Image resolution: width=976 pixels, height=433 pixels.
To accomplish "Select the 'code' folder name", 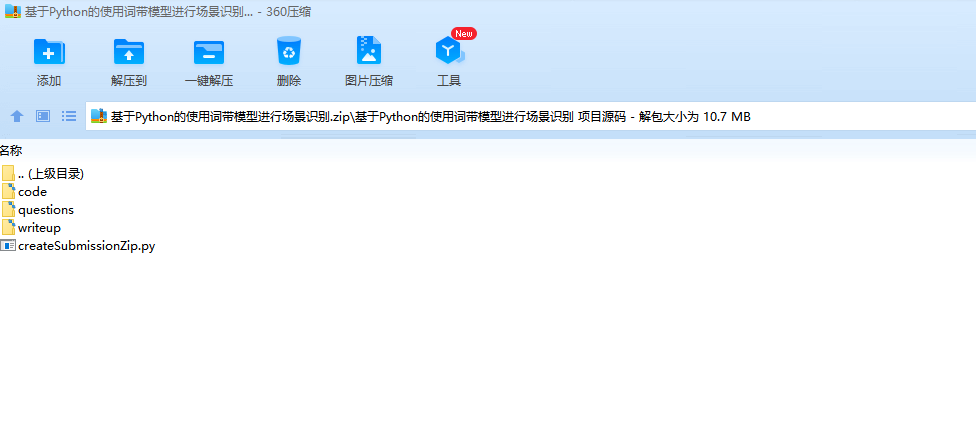I will (x=32, y=192).
